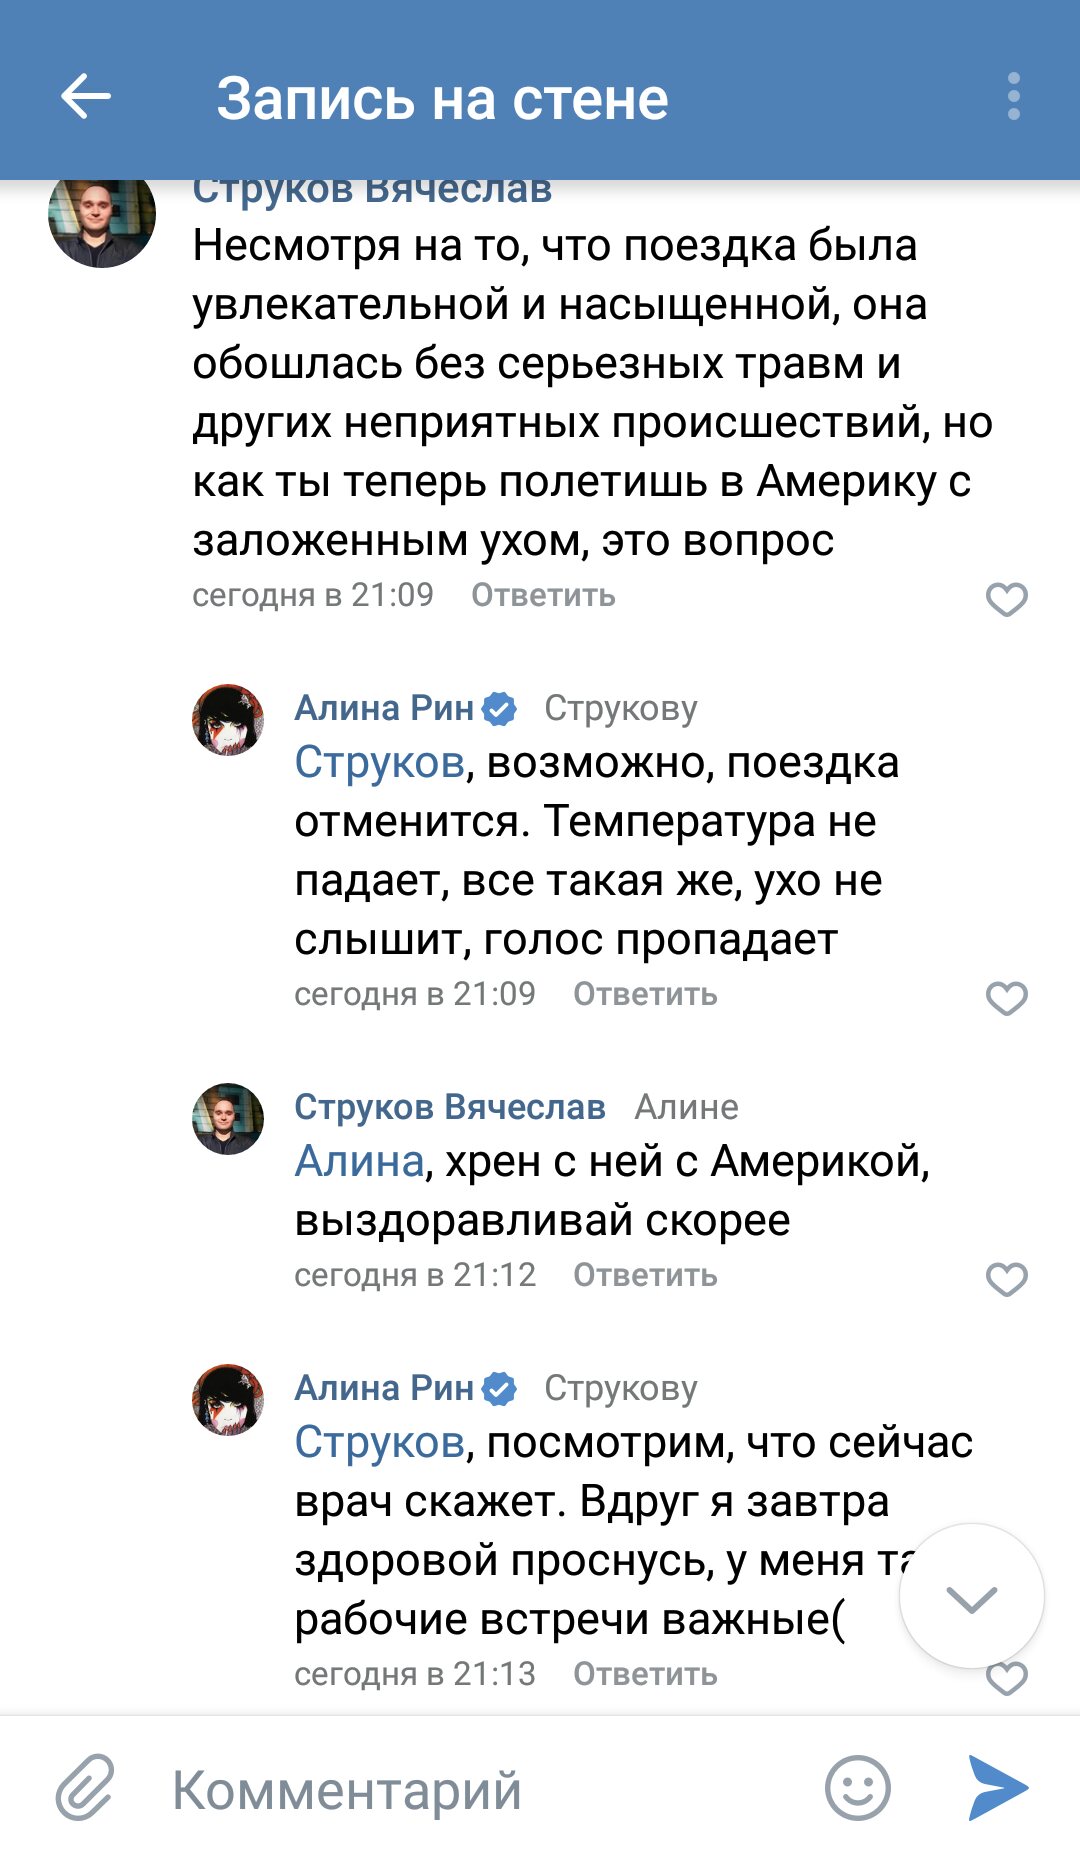1080x1860 pixels.
Task: Like the comment about заложенным ухом
Action: (x=1006, y=599)
